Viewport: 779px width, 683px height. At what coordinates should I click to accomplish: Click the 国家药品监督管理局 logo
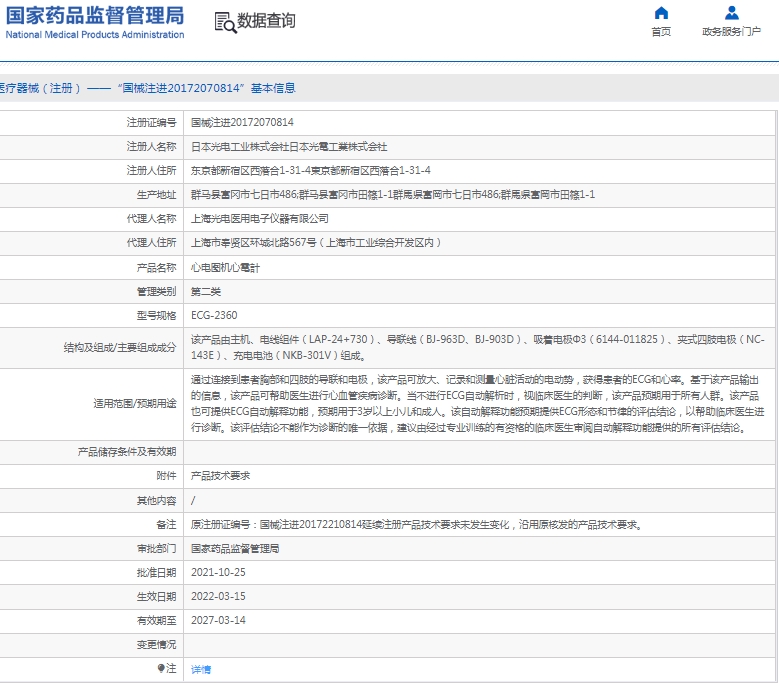pyautogui.click(x=95, y=22)
